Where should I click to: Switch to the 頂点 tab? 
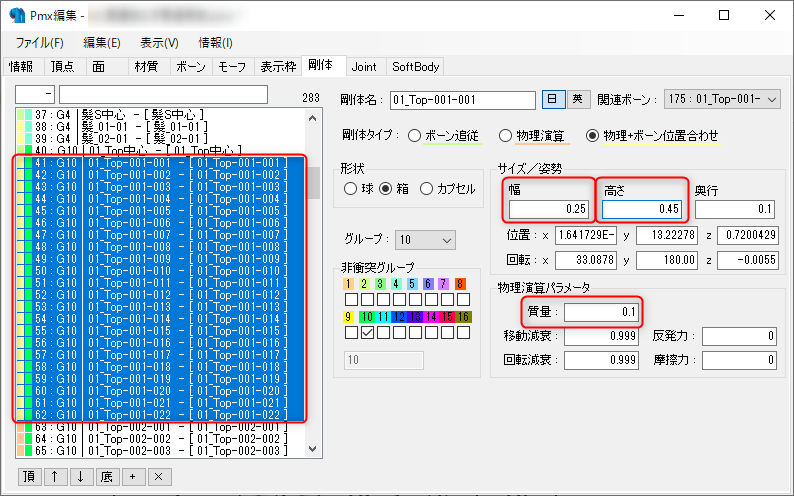[63, 67]
